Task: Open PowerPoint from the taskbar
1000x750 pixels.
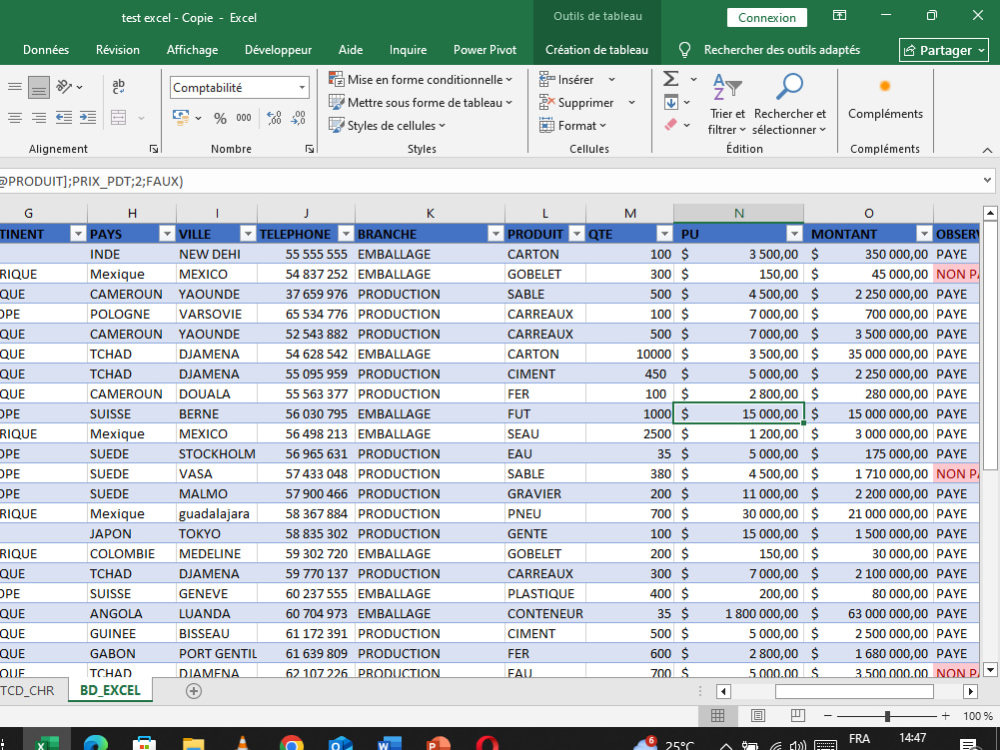Action: point(439,743)
